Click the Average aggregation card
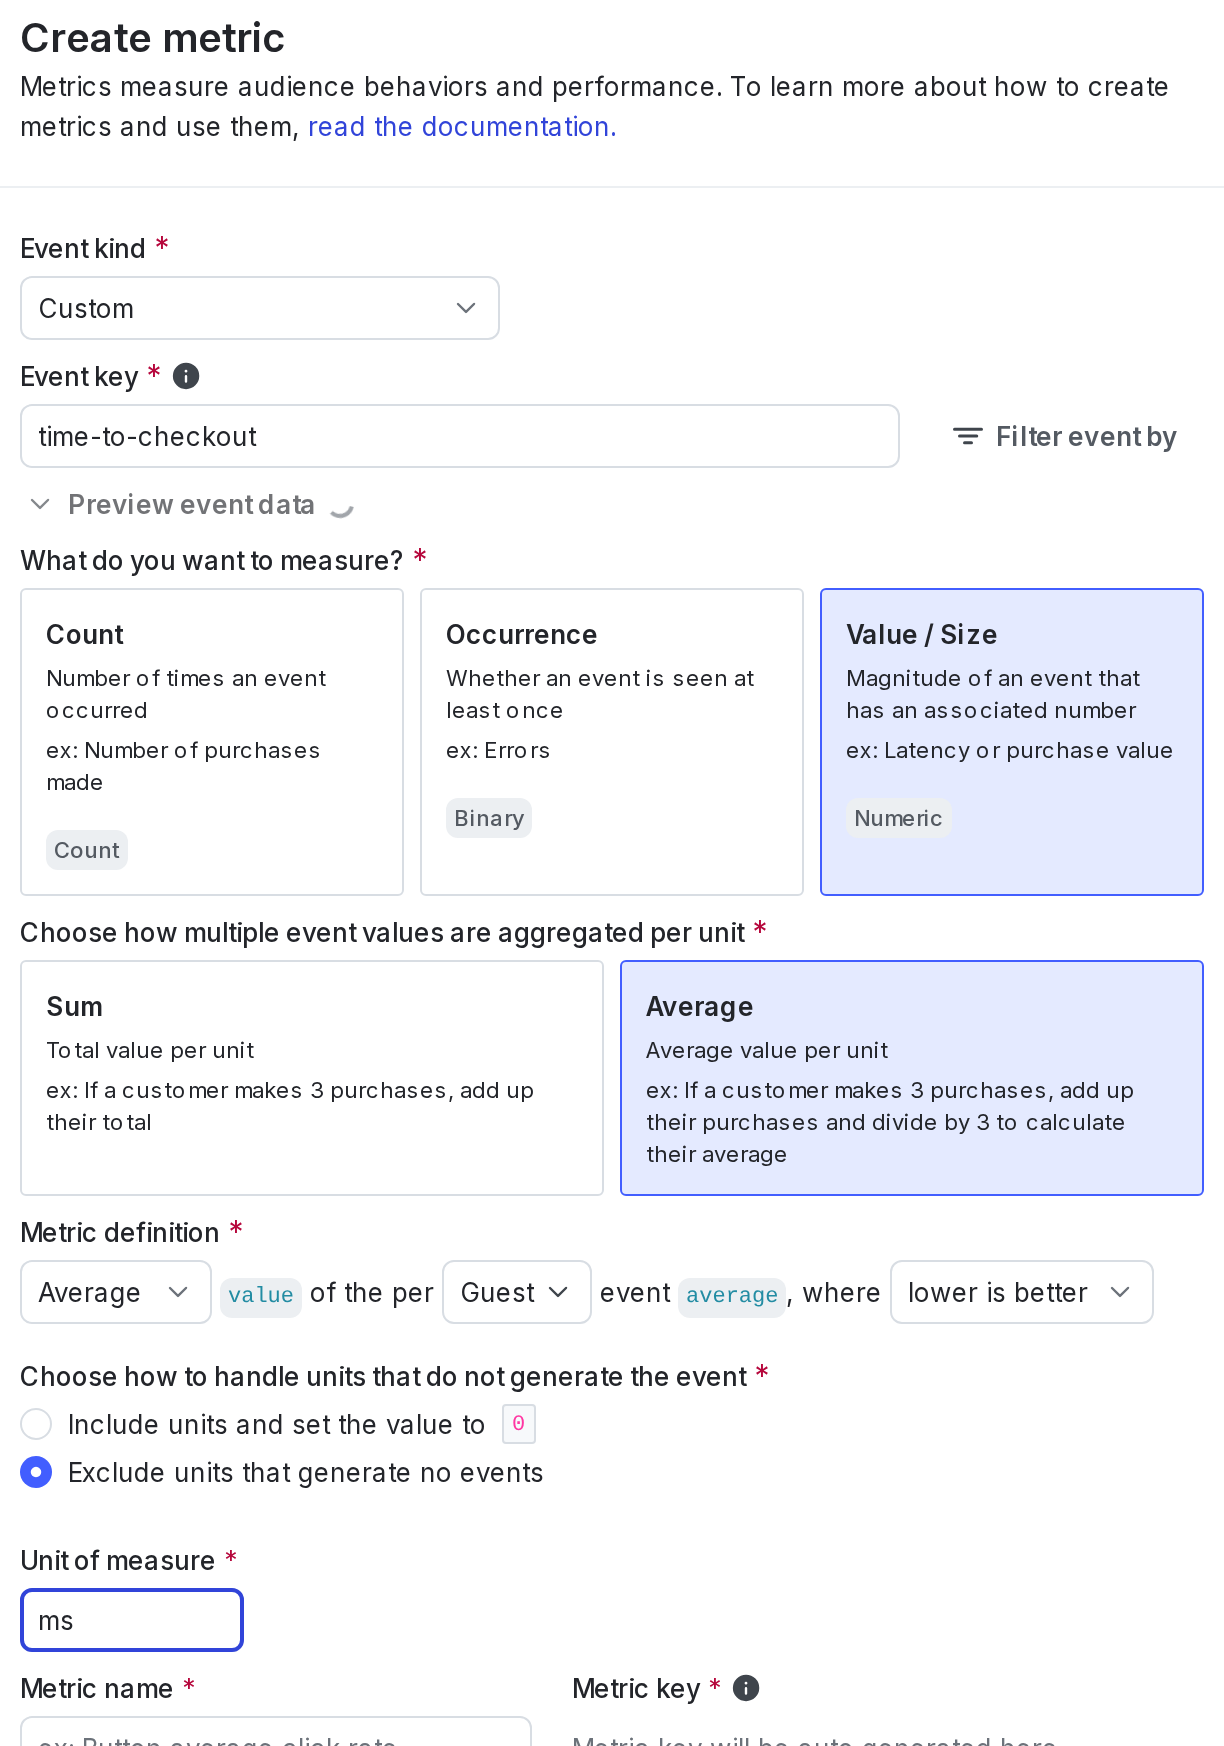1224x1746 pixels. [x=911, y=1078]
